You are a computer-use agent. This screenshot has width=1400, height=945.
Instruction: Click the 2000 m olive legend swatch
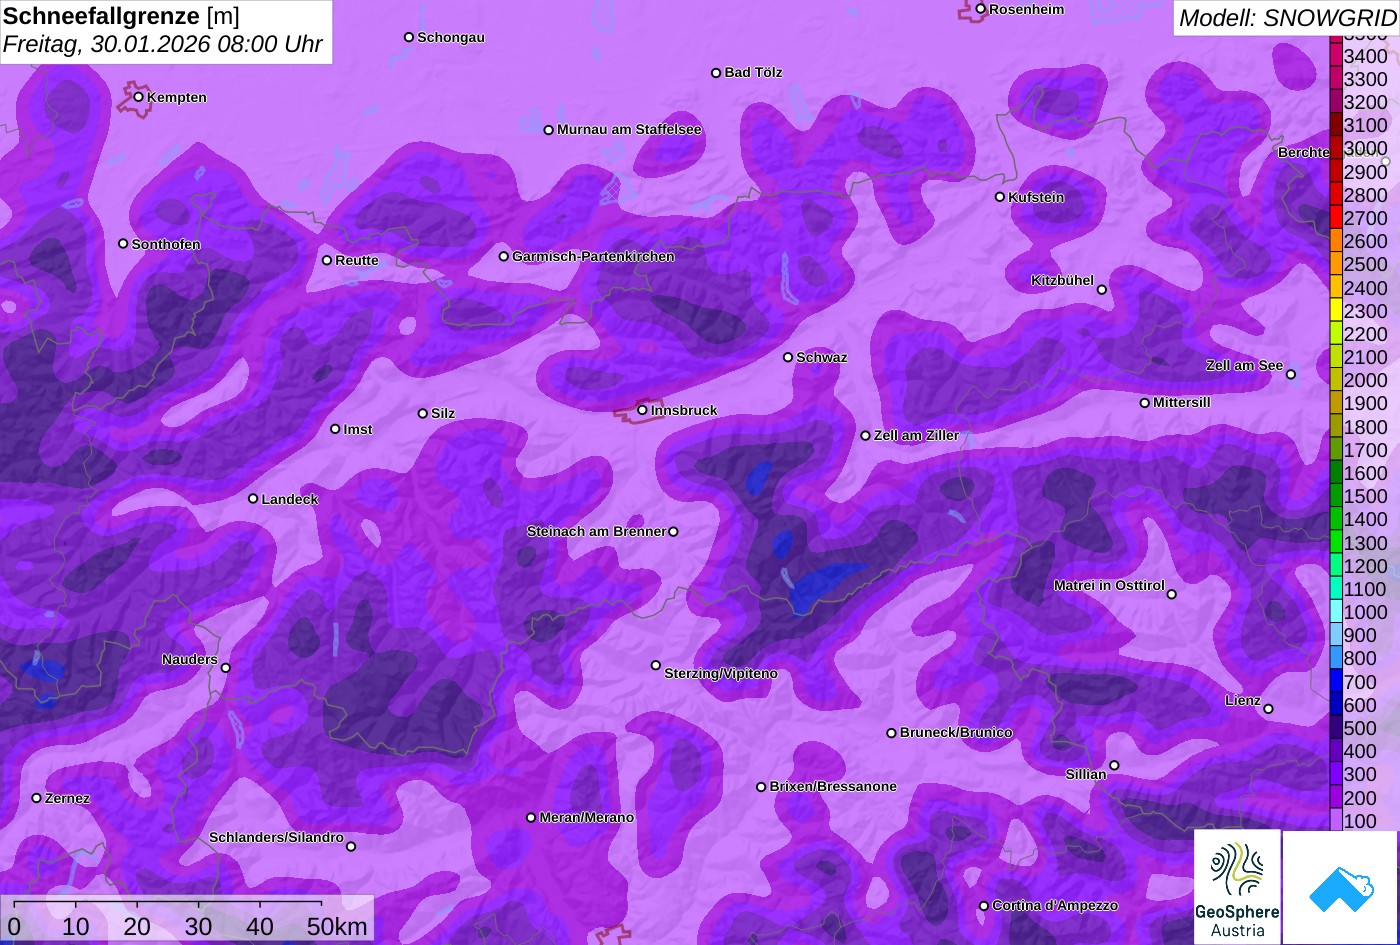pyautogui.click(x=1336, y=380)
